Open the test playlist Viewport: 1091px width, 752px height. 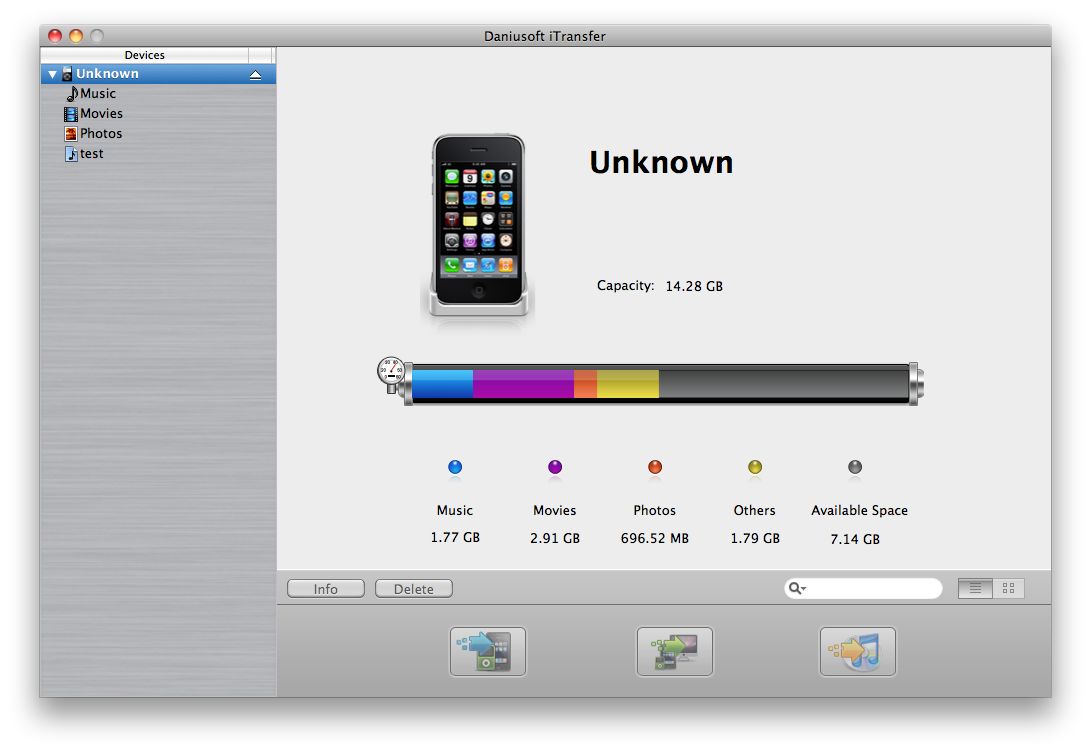[x=91, y=154]
